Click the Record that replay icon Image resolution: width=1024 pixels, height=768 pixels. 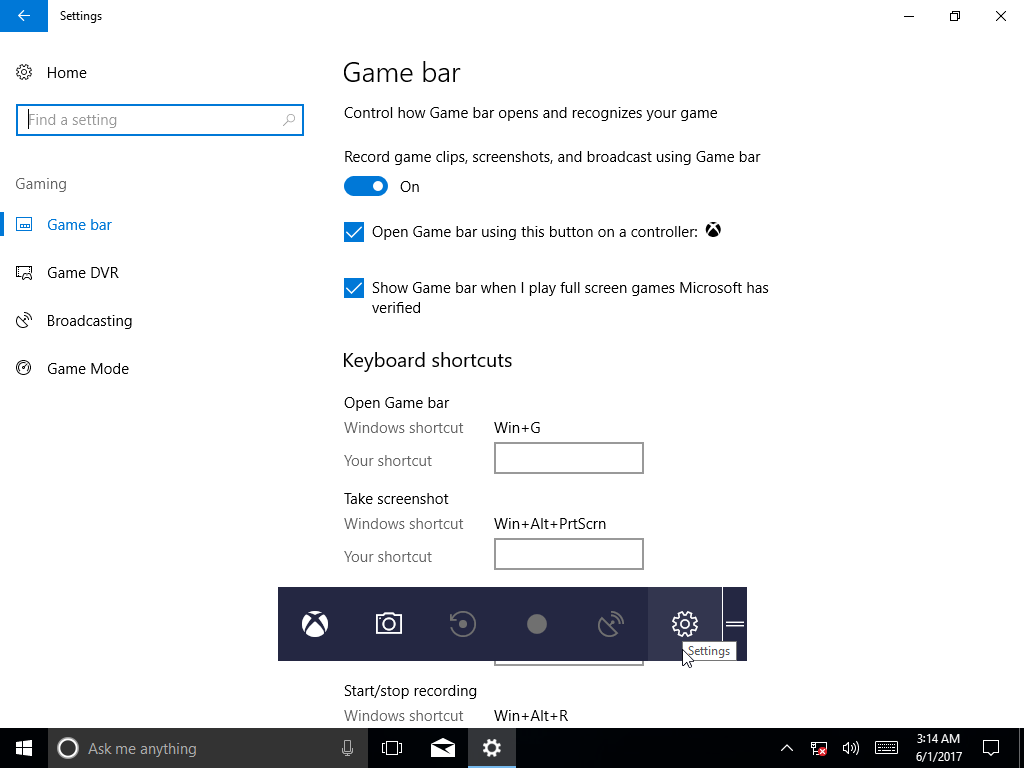click(462, 624)
